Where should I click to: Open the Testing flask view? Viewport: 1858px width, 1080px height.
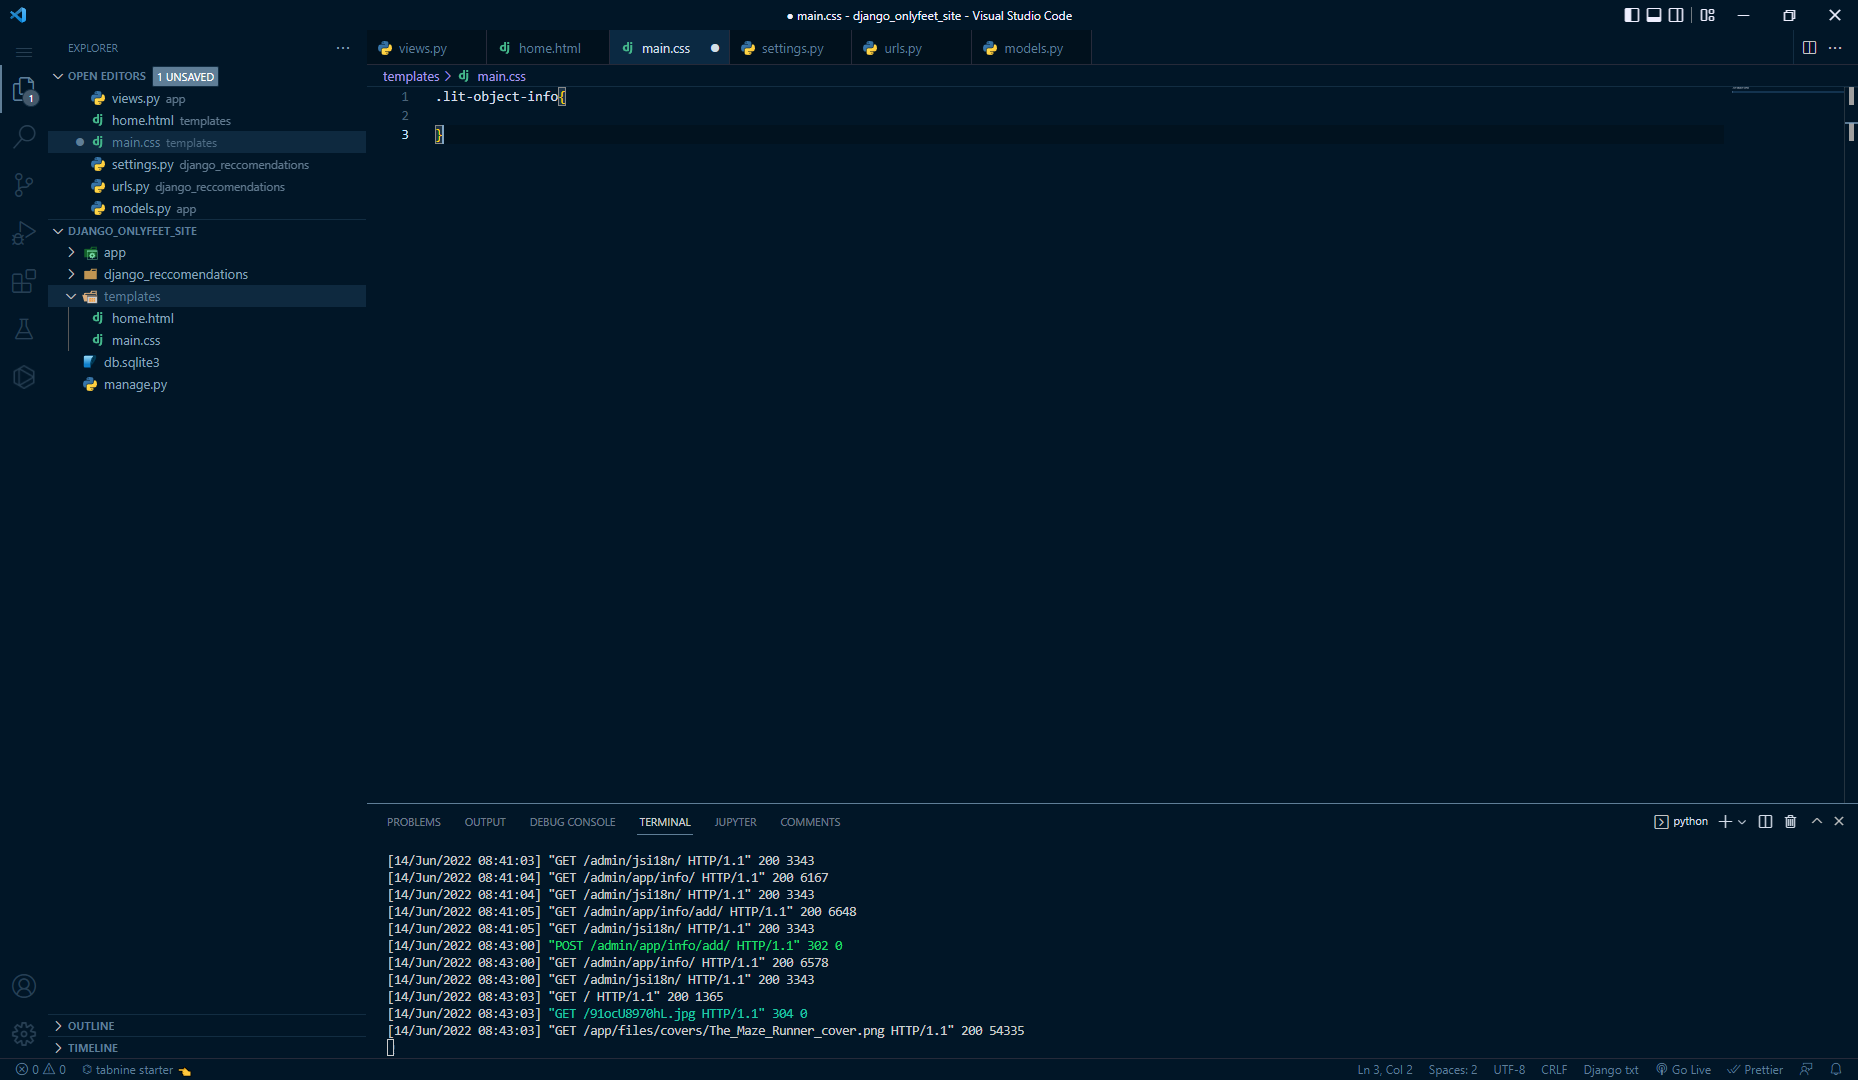pos(24,329)
